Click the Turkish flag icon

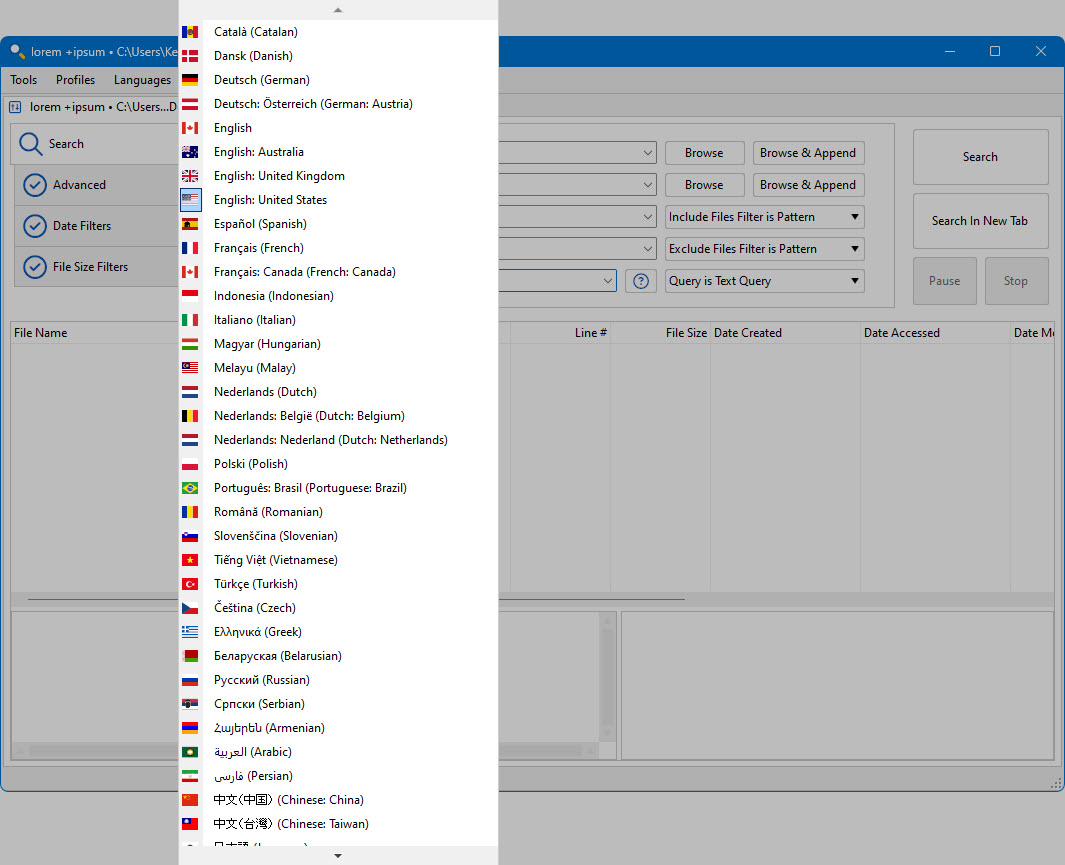point(190,584)
